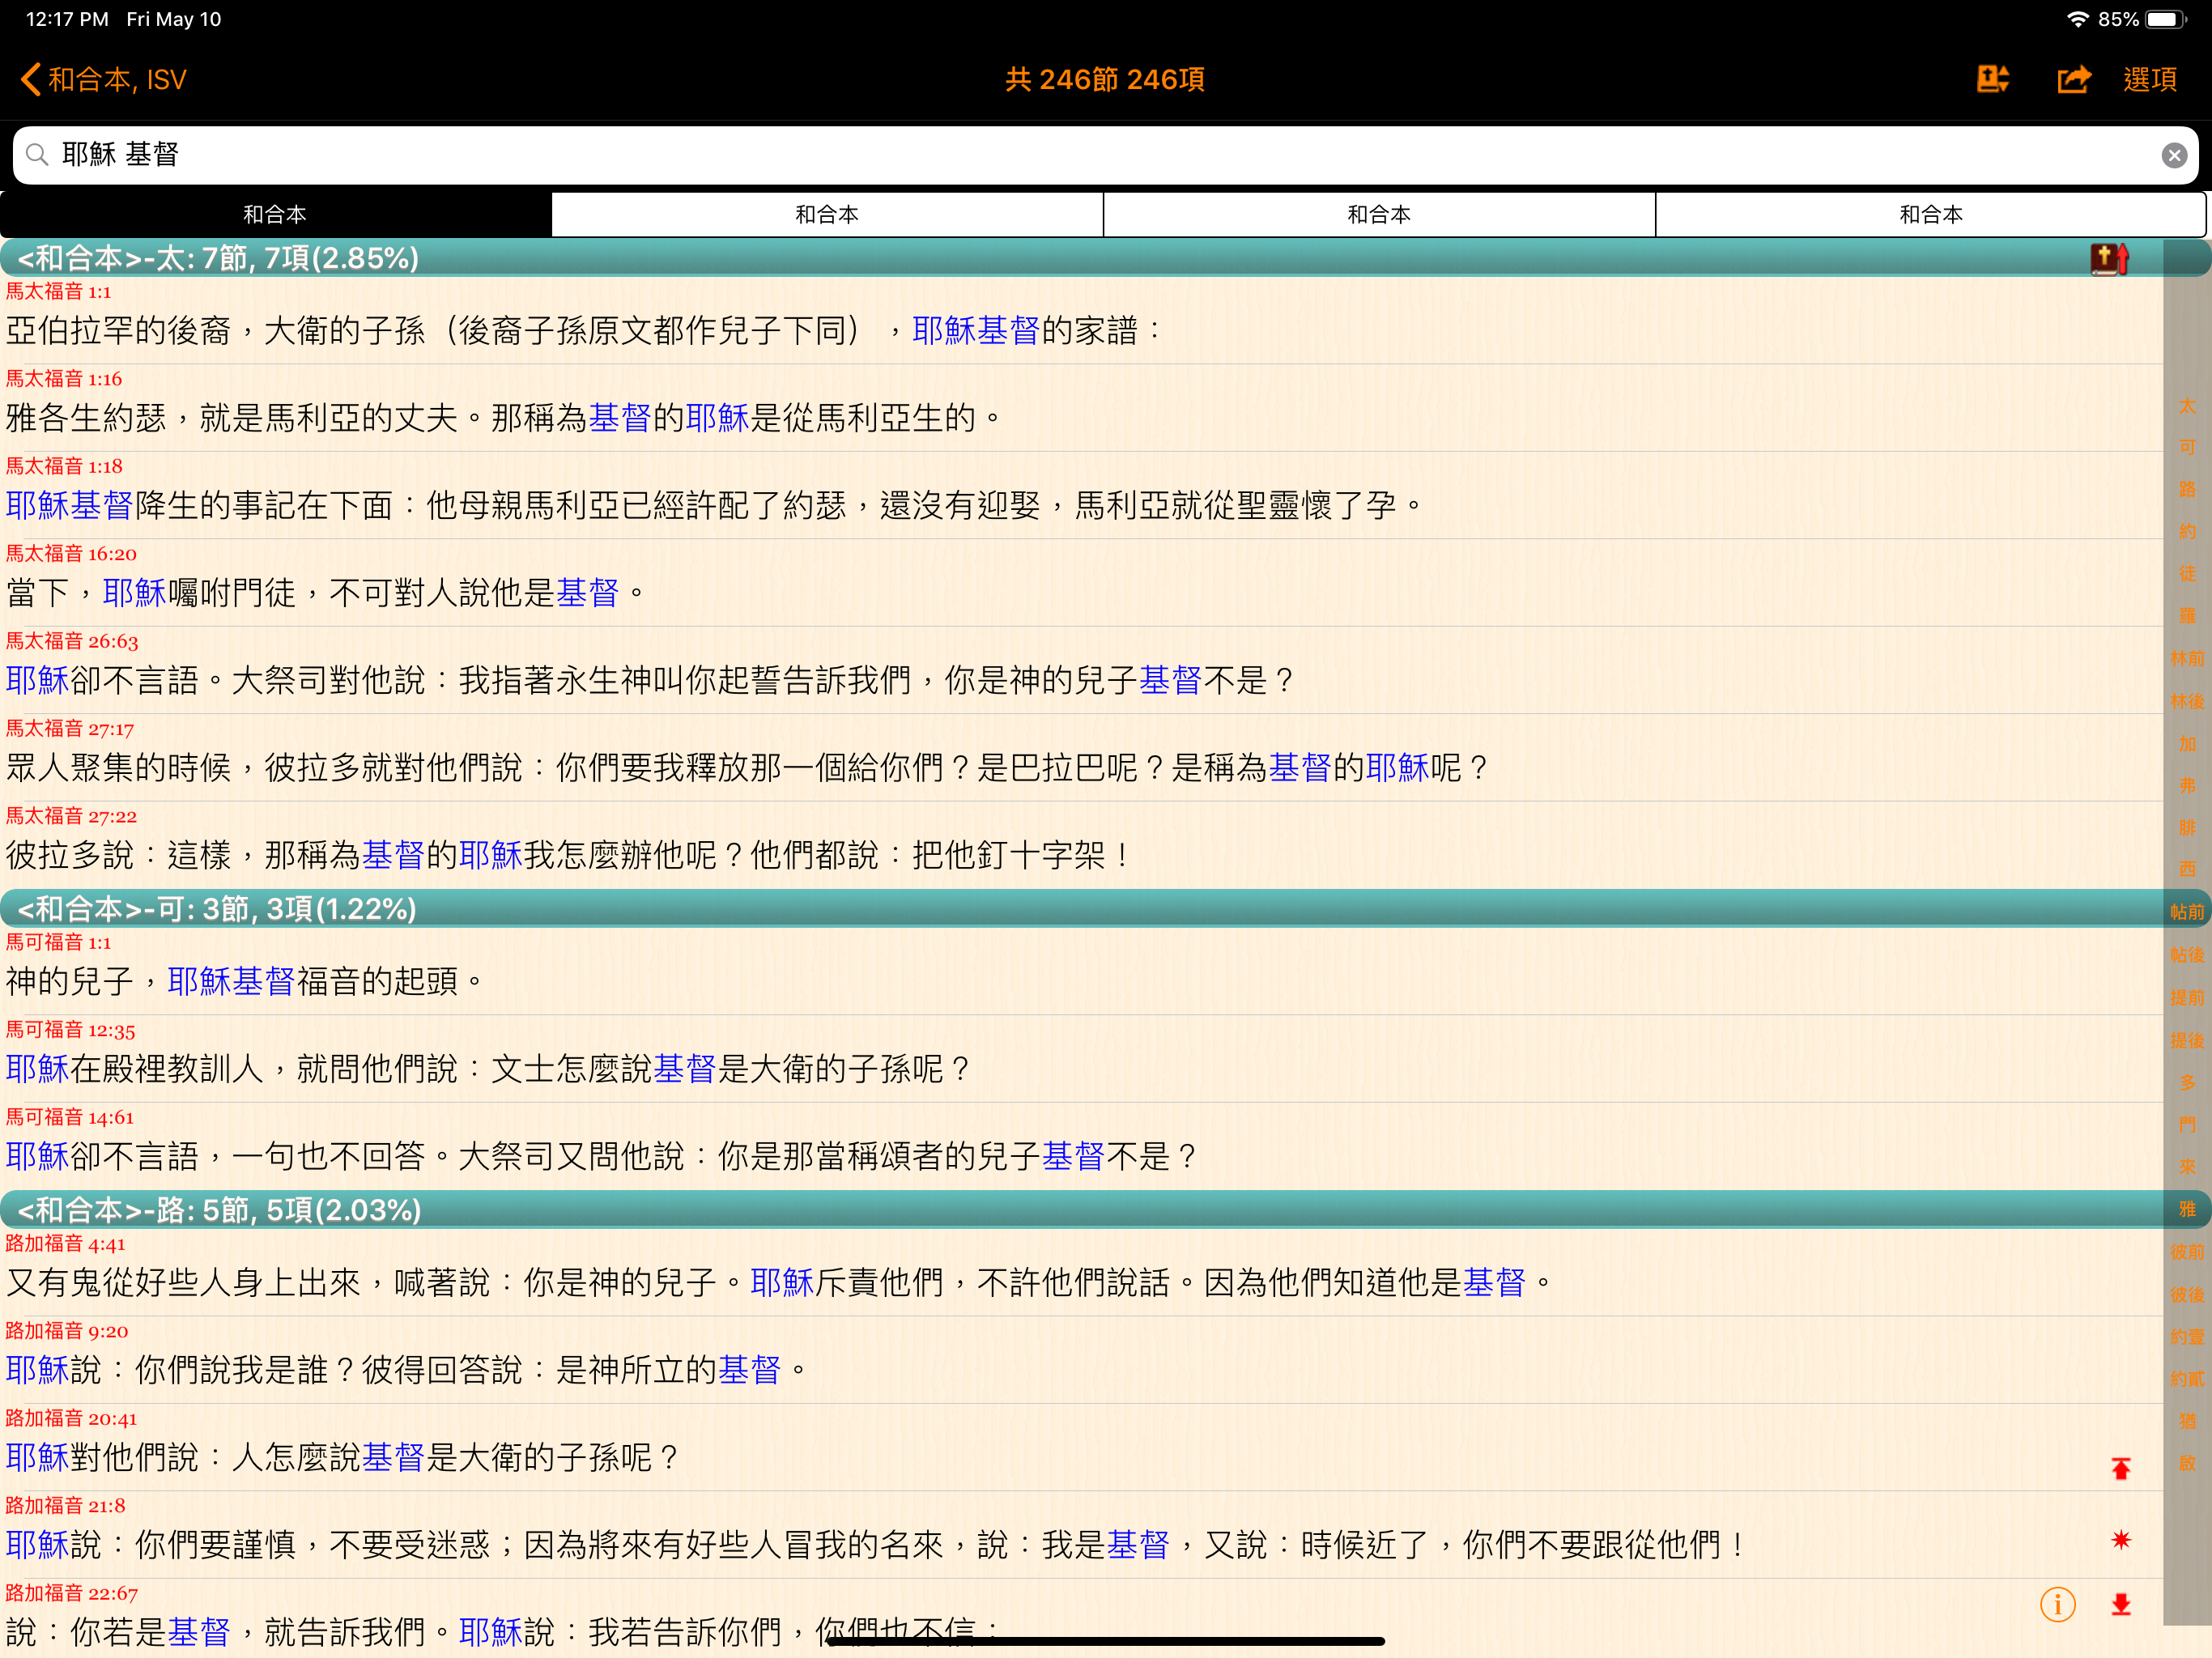Open verse reference 馬可福音 12:35
The width and height of the screenshot is (2212, 1658).
click(x=70, y=1029)
